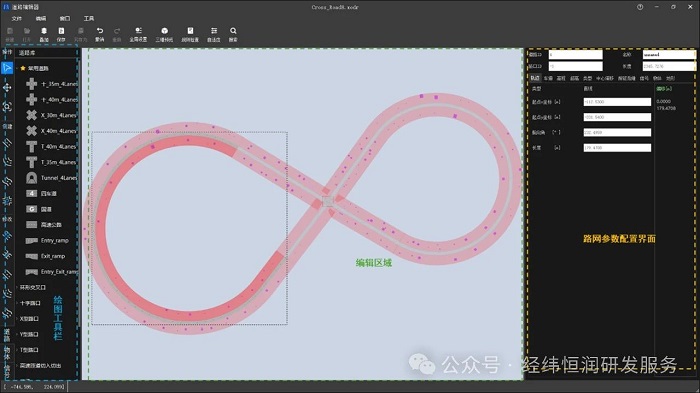Choose the +_35m_4Lanes crossroad template
The height and width of the screenshot is (393, 700).
click(51, 84)
